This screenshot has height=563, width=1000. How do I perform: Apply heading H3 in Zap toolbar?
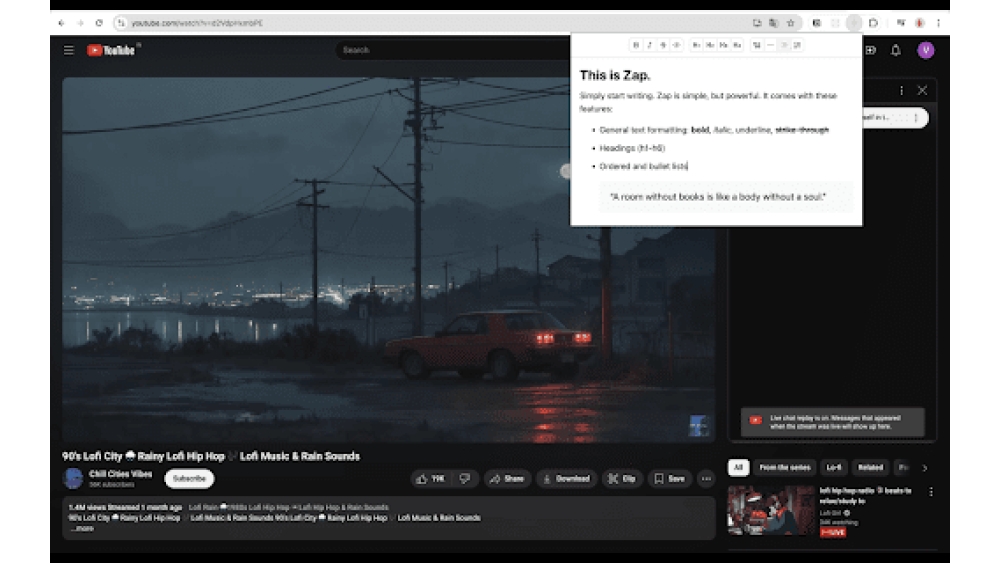[723, 45]
